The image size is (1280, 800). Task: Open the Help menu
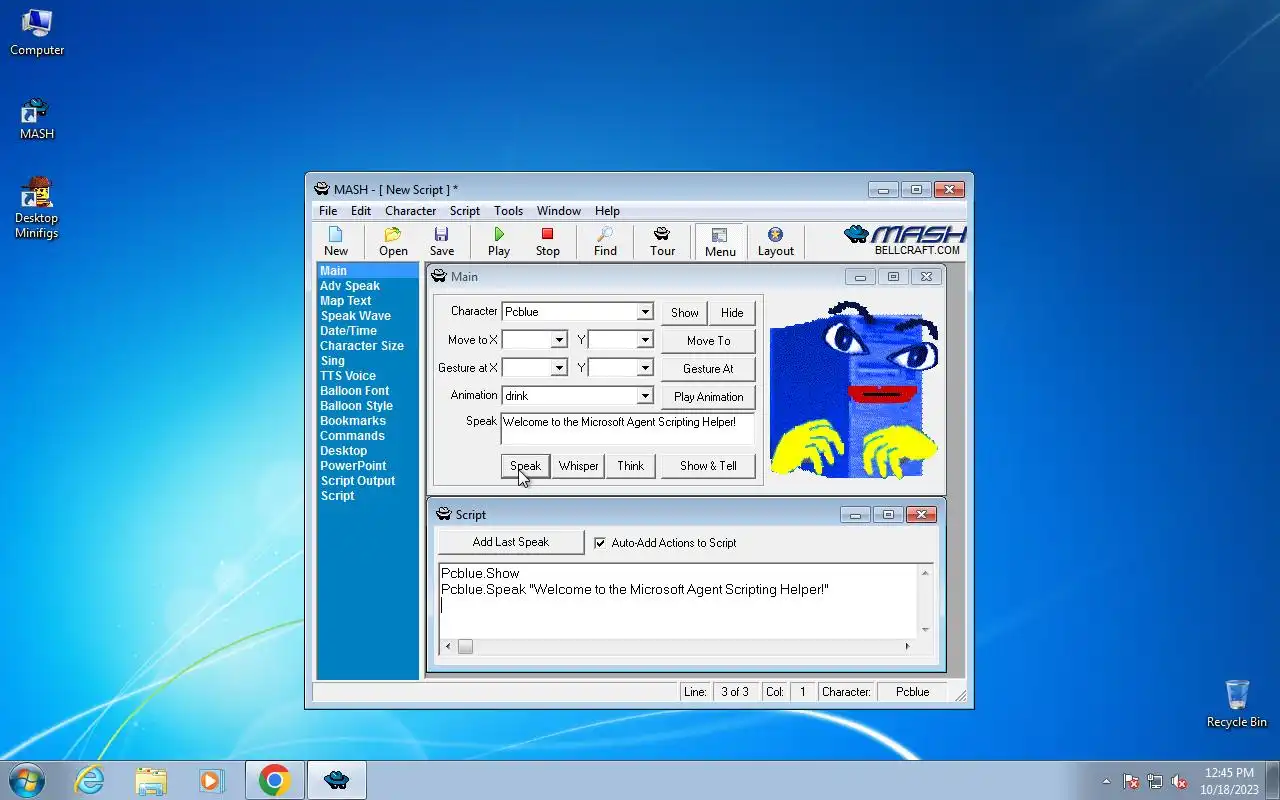tap(607, 211)
